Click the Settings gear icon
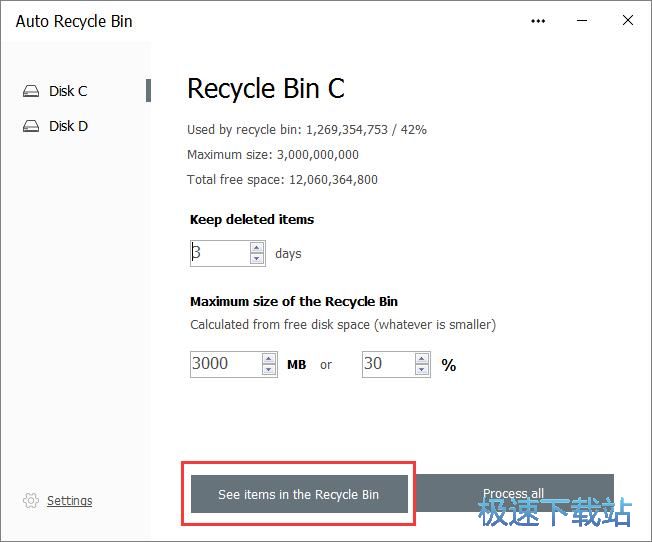Viewport: 652px width, 542px height. (31, 500)
